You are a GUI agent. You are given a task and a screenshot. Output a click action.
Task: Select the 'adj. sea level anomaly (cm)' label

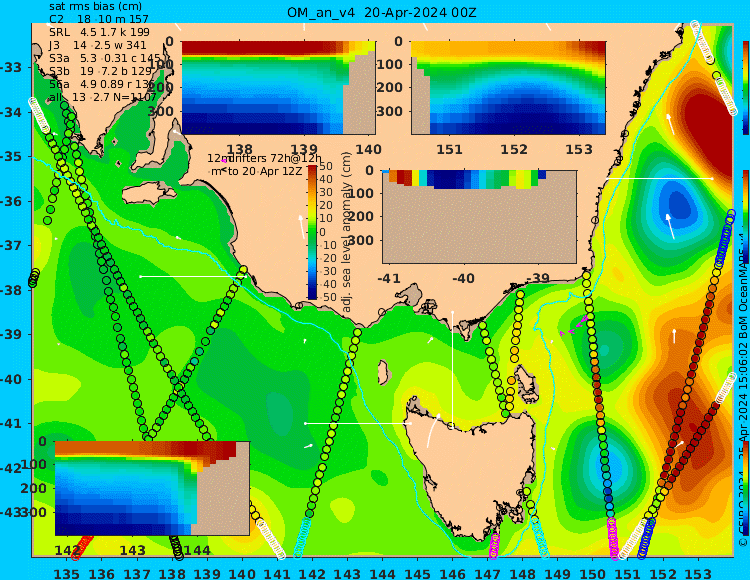tap(347, 232)
